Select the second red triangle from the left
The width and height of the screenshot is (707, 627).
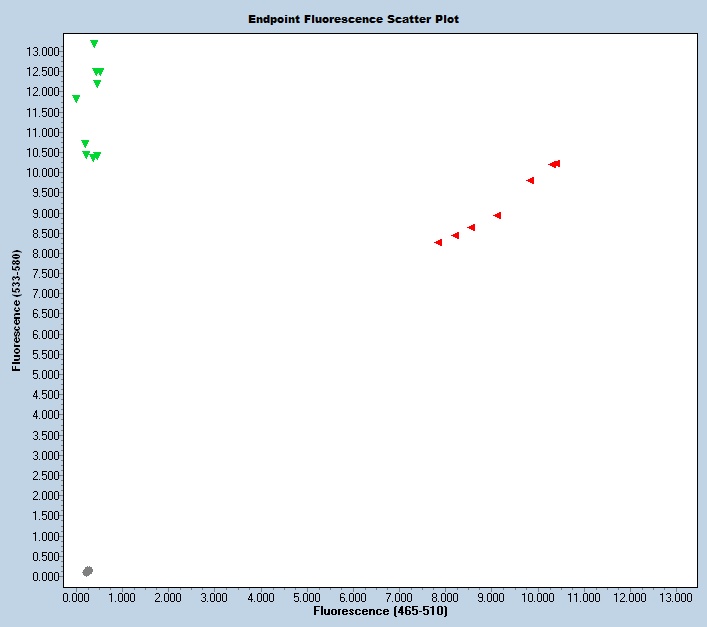(455, 235)
